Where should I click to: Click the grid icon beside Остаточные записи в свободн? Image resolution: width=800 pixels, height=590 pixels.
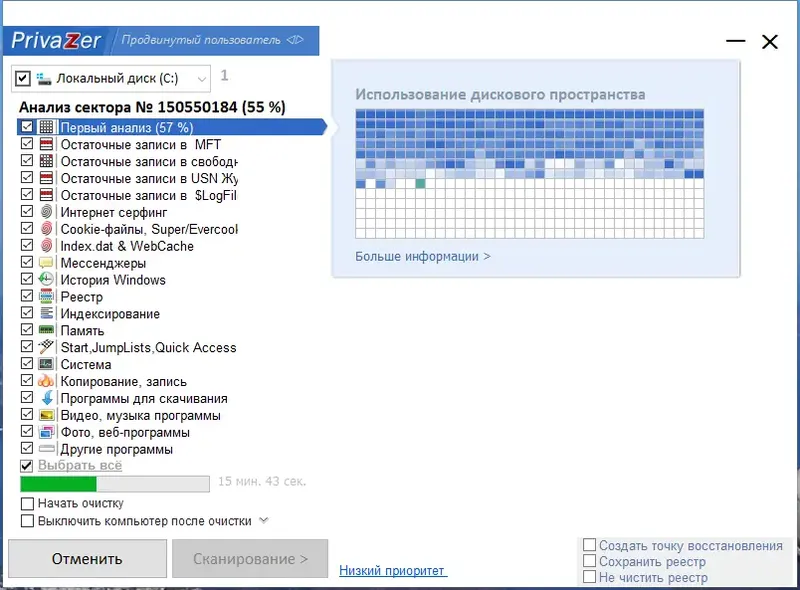pyautogui.click(x=46, y=161)
